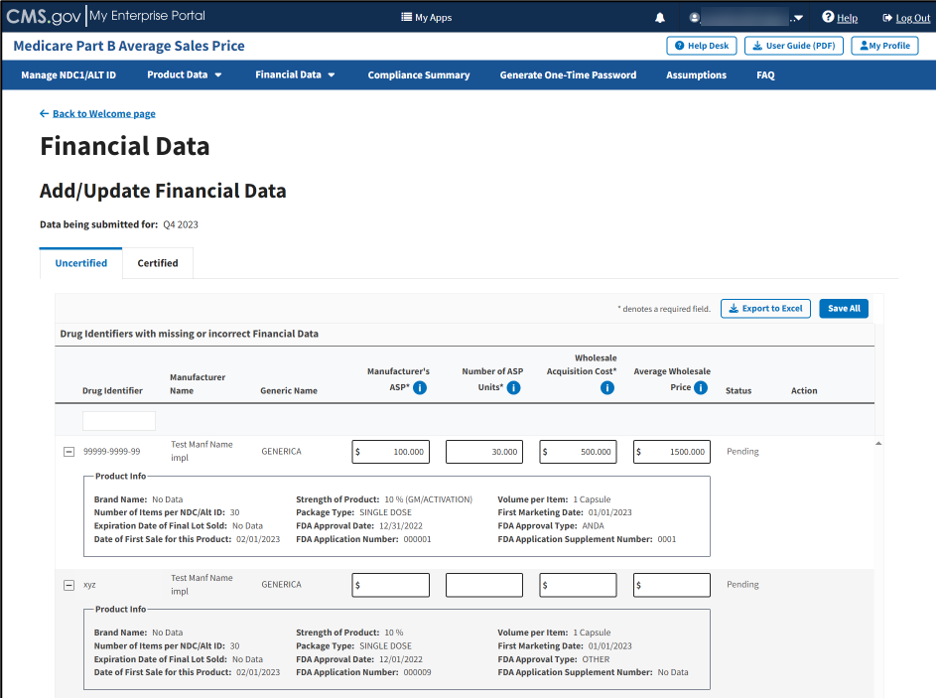Screen dimensions: 936x698
Task: Collapse the xyz drug row details
Action: pyautogui.click(x=69, y=585)
